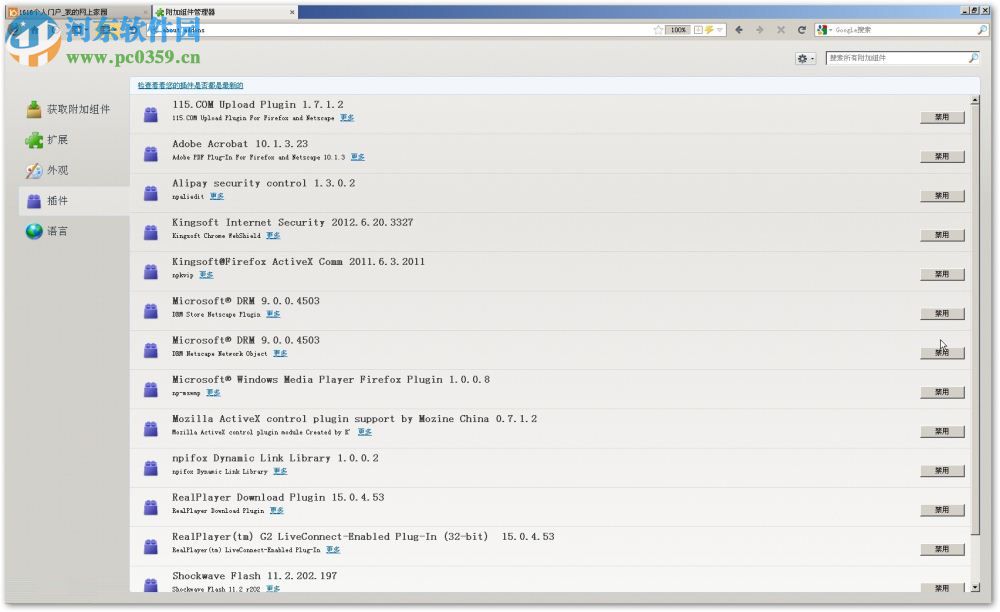Open 更多 link for DRM Store Netscape Plugin
Viewport: 1000px width, 612px height.
[x=273, y=314]
